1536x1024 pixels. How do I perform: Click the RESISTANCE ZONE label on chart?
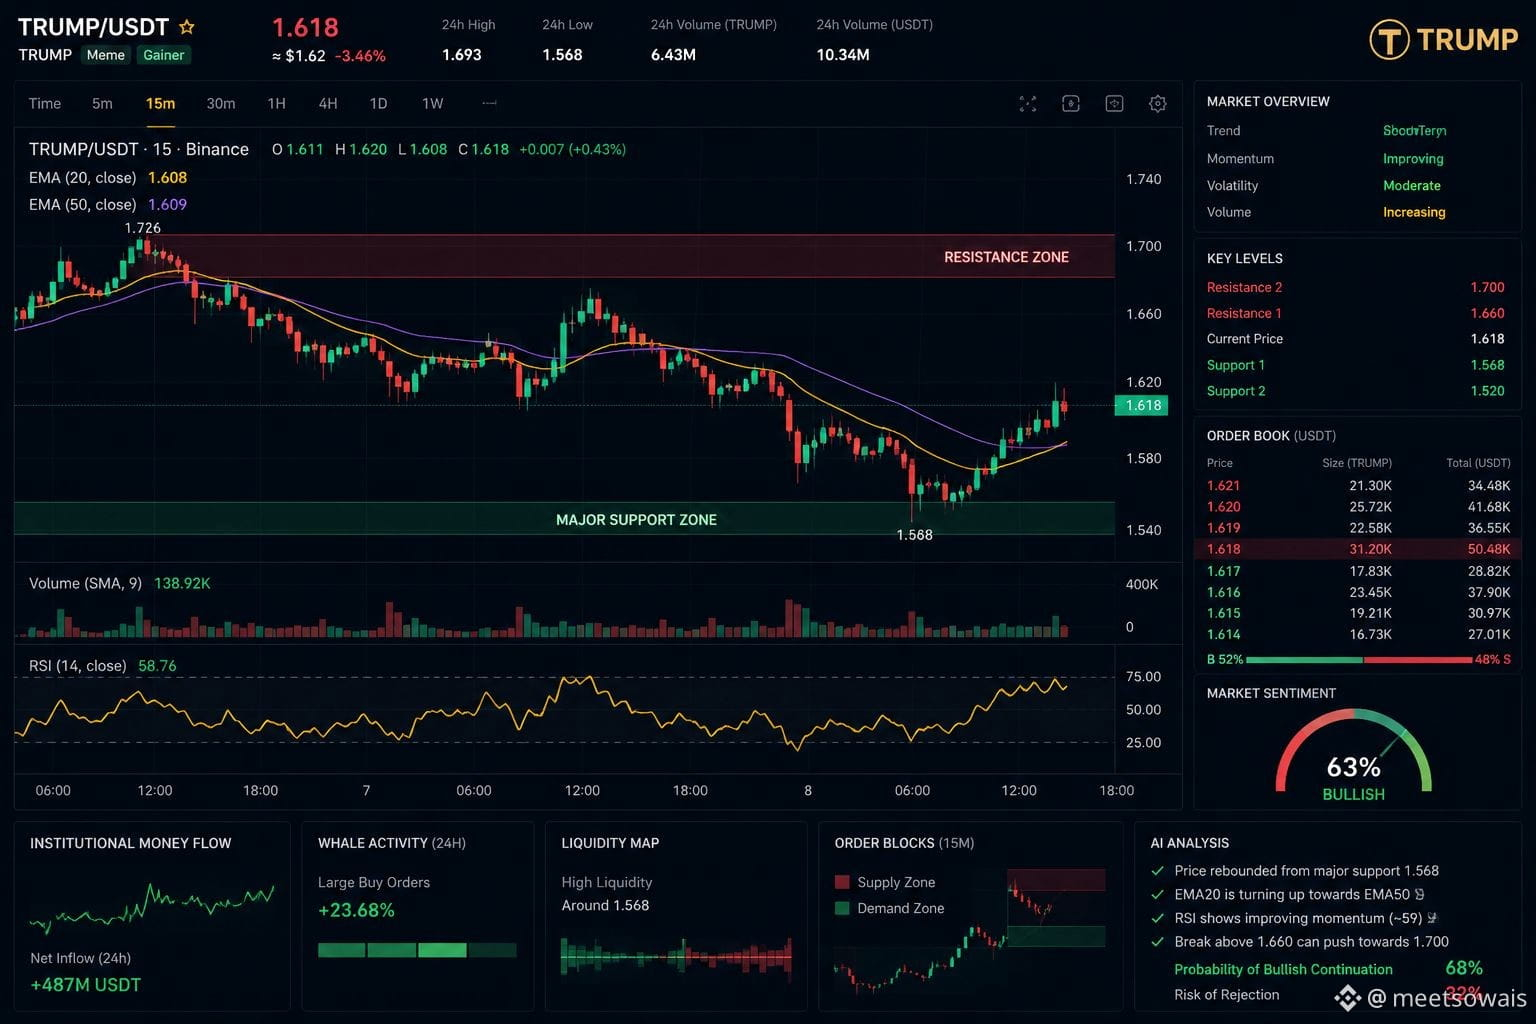click(1006, 257)
